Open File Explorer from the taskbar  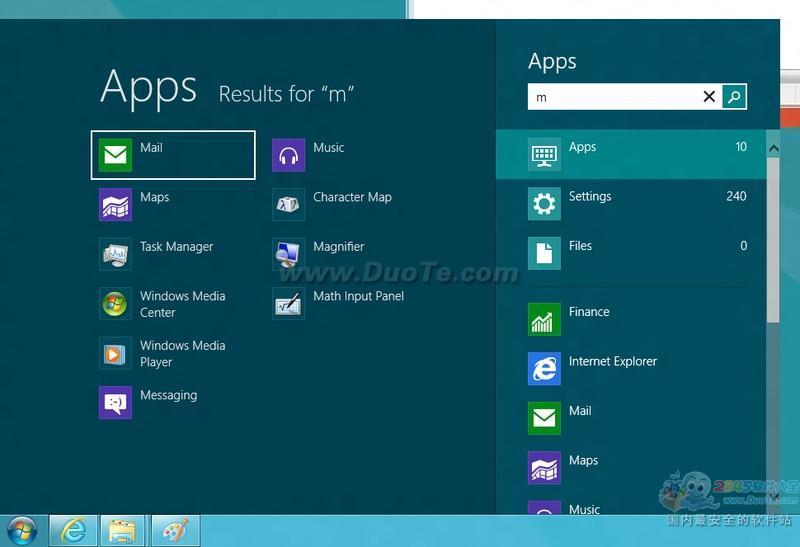click(x=122, y=531)
